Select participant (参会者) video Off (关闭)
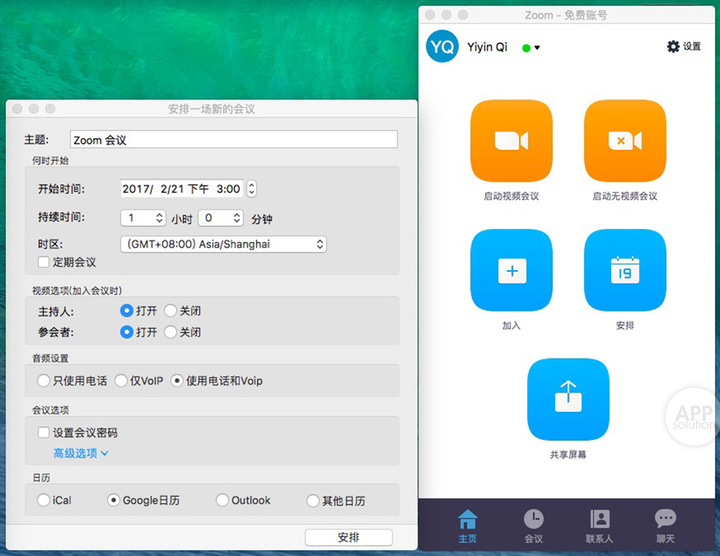Screen dimensions: 720x556 [x=170, y=332]
